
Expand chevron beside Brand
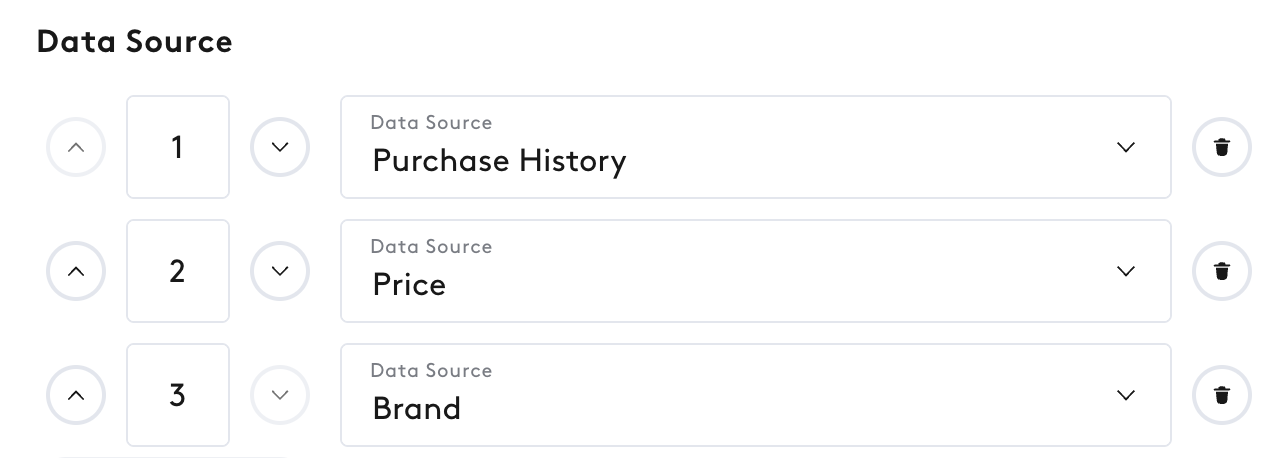tap(1126, 395)
